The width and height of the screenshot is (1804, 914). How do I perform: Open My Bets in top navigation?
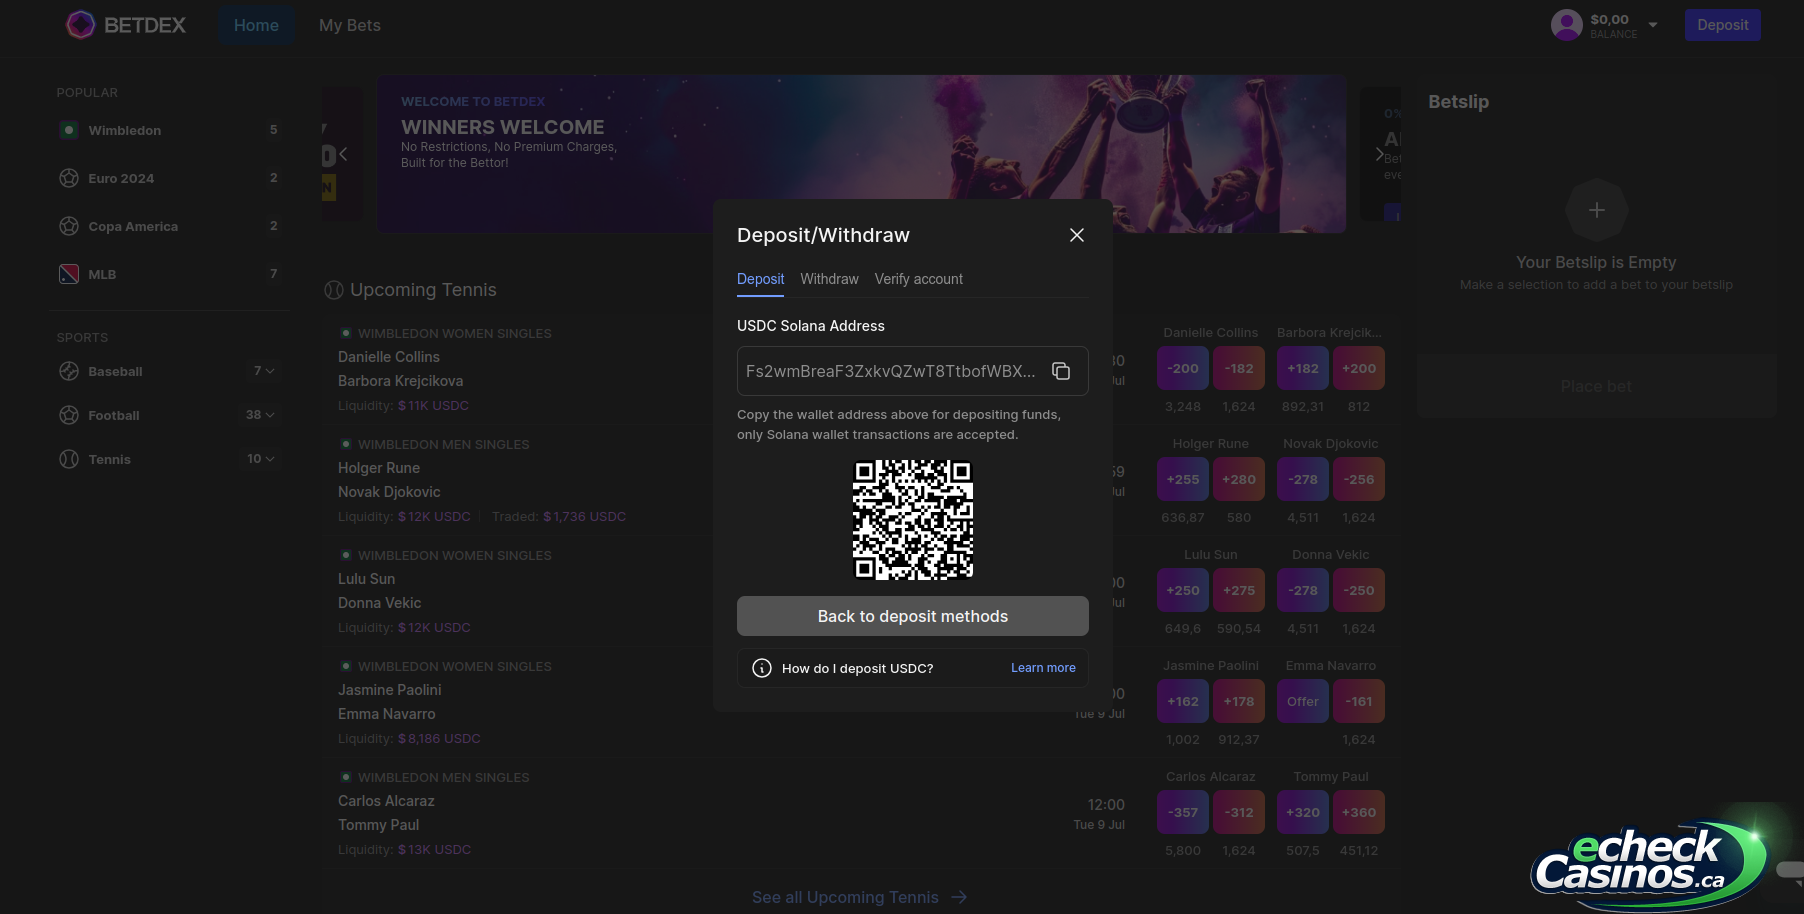[x=350, y=25]
